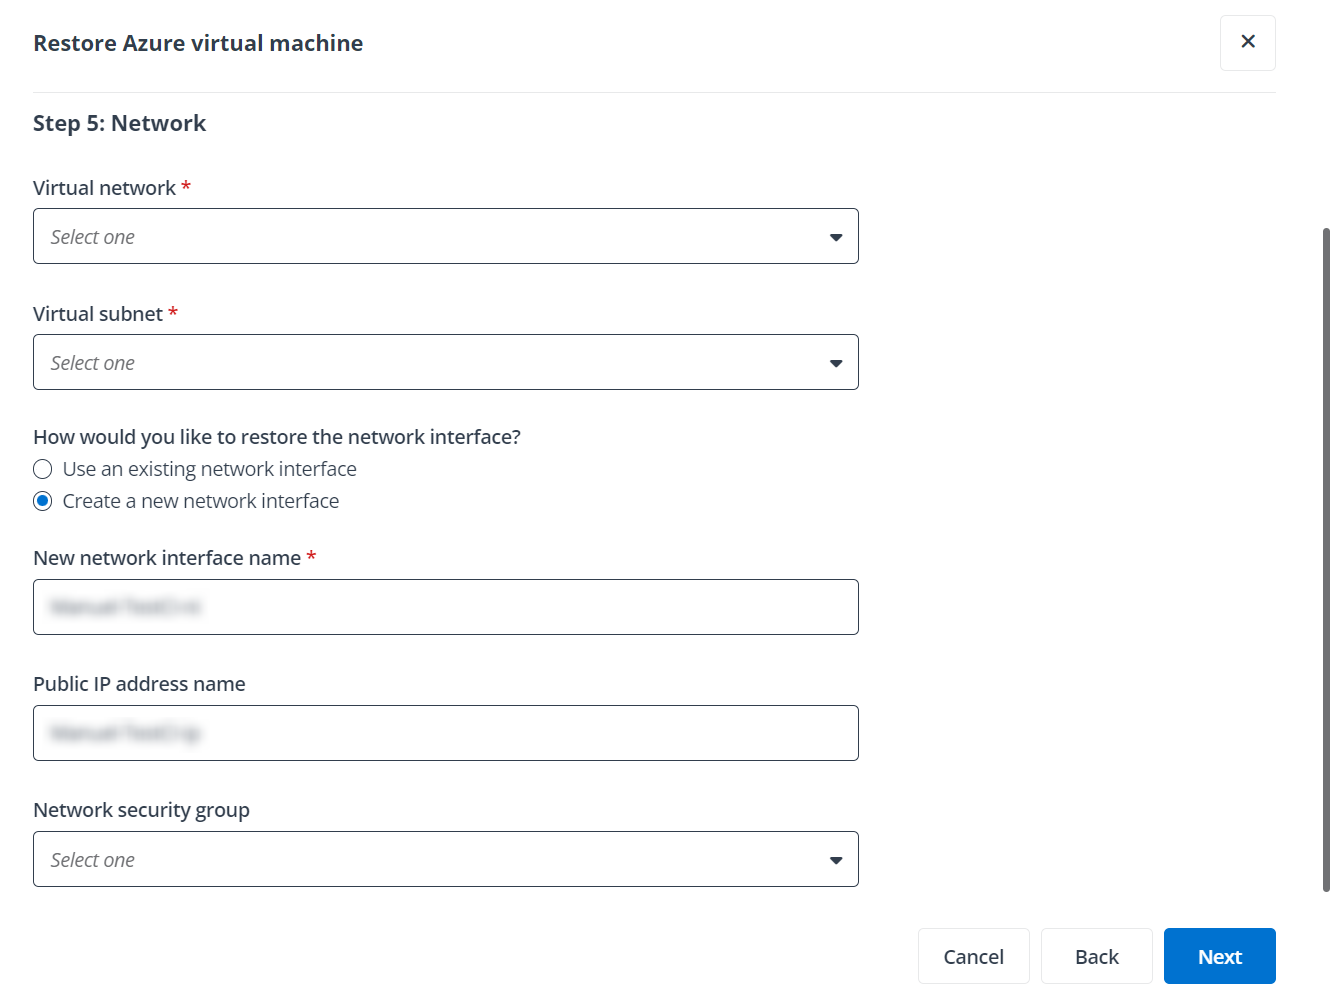
Task: Click the Back button
Action: click(1096, 956)
